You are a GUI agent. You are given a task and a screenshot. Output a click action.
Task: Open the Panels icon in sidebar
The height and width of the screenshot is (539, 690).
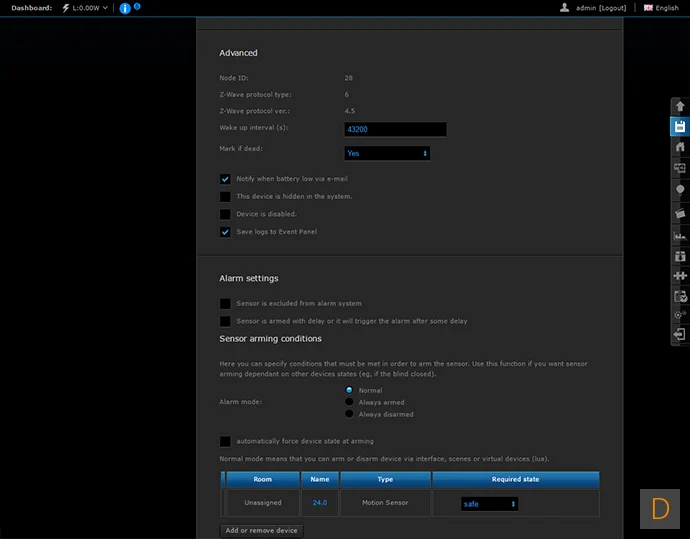(x=680, y=256)
